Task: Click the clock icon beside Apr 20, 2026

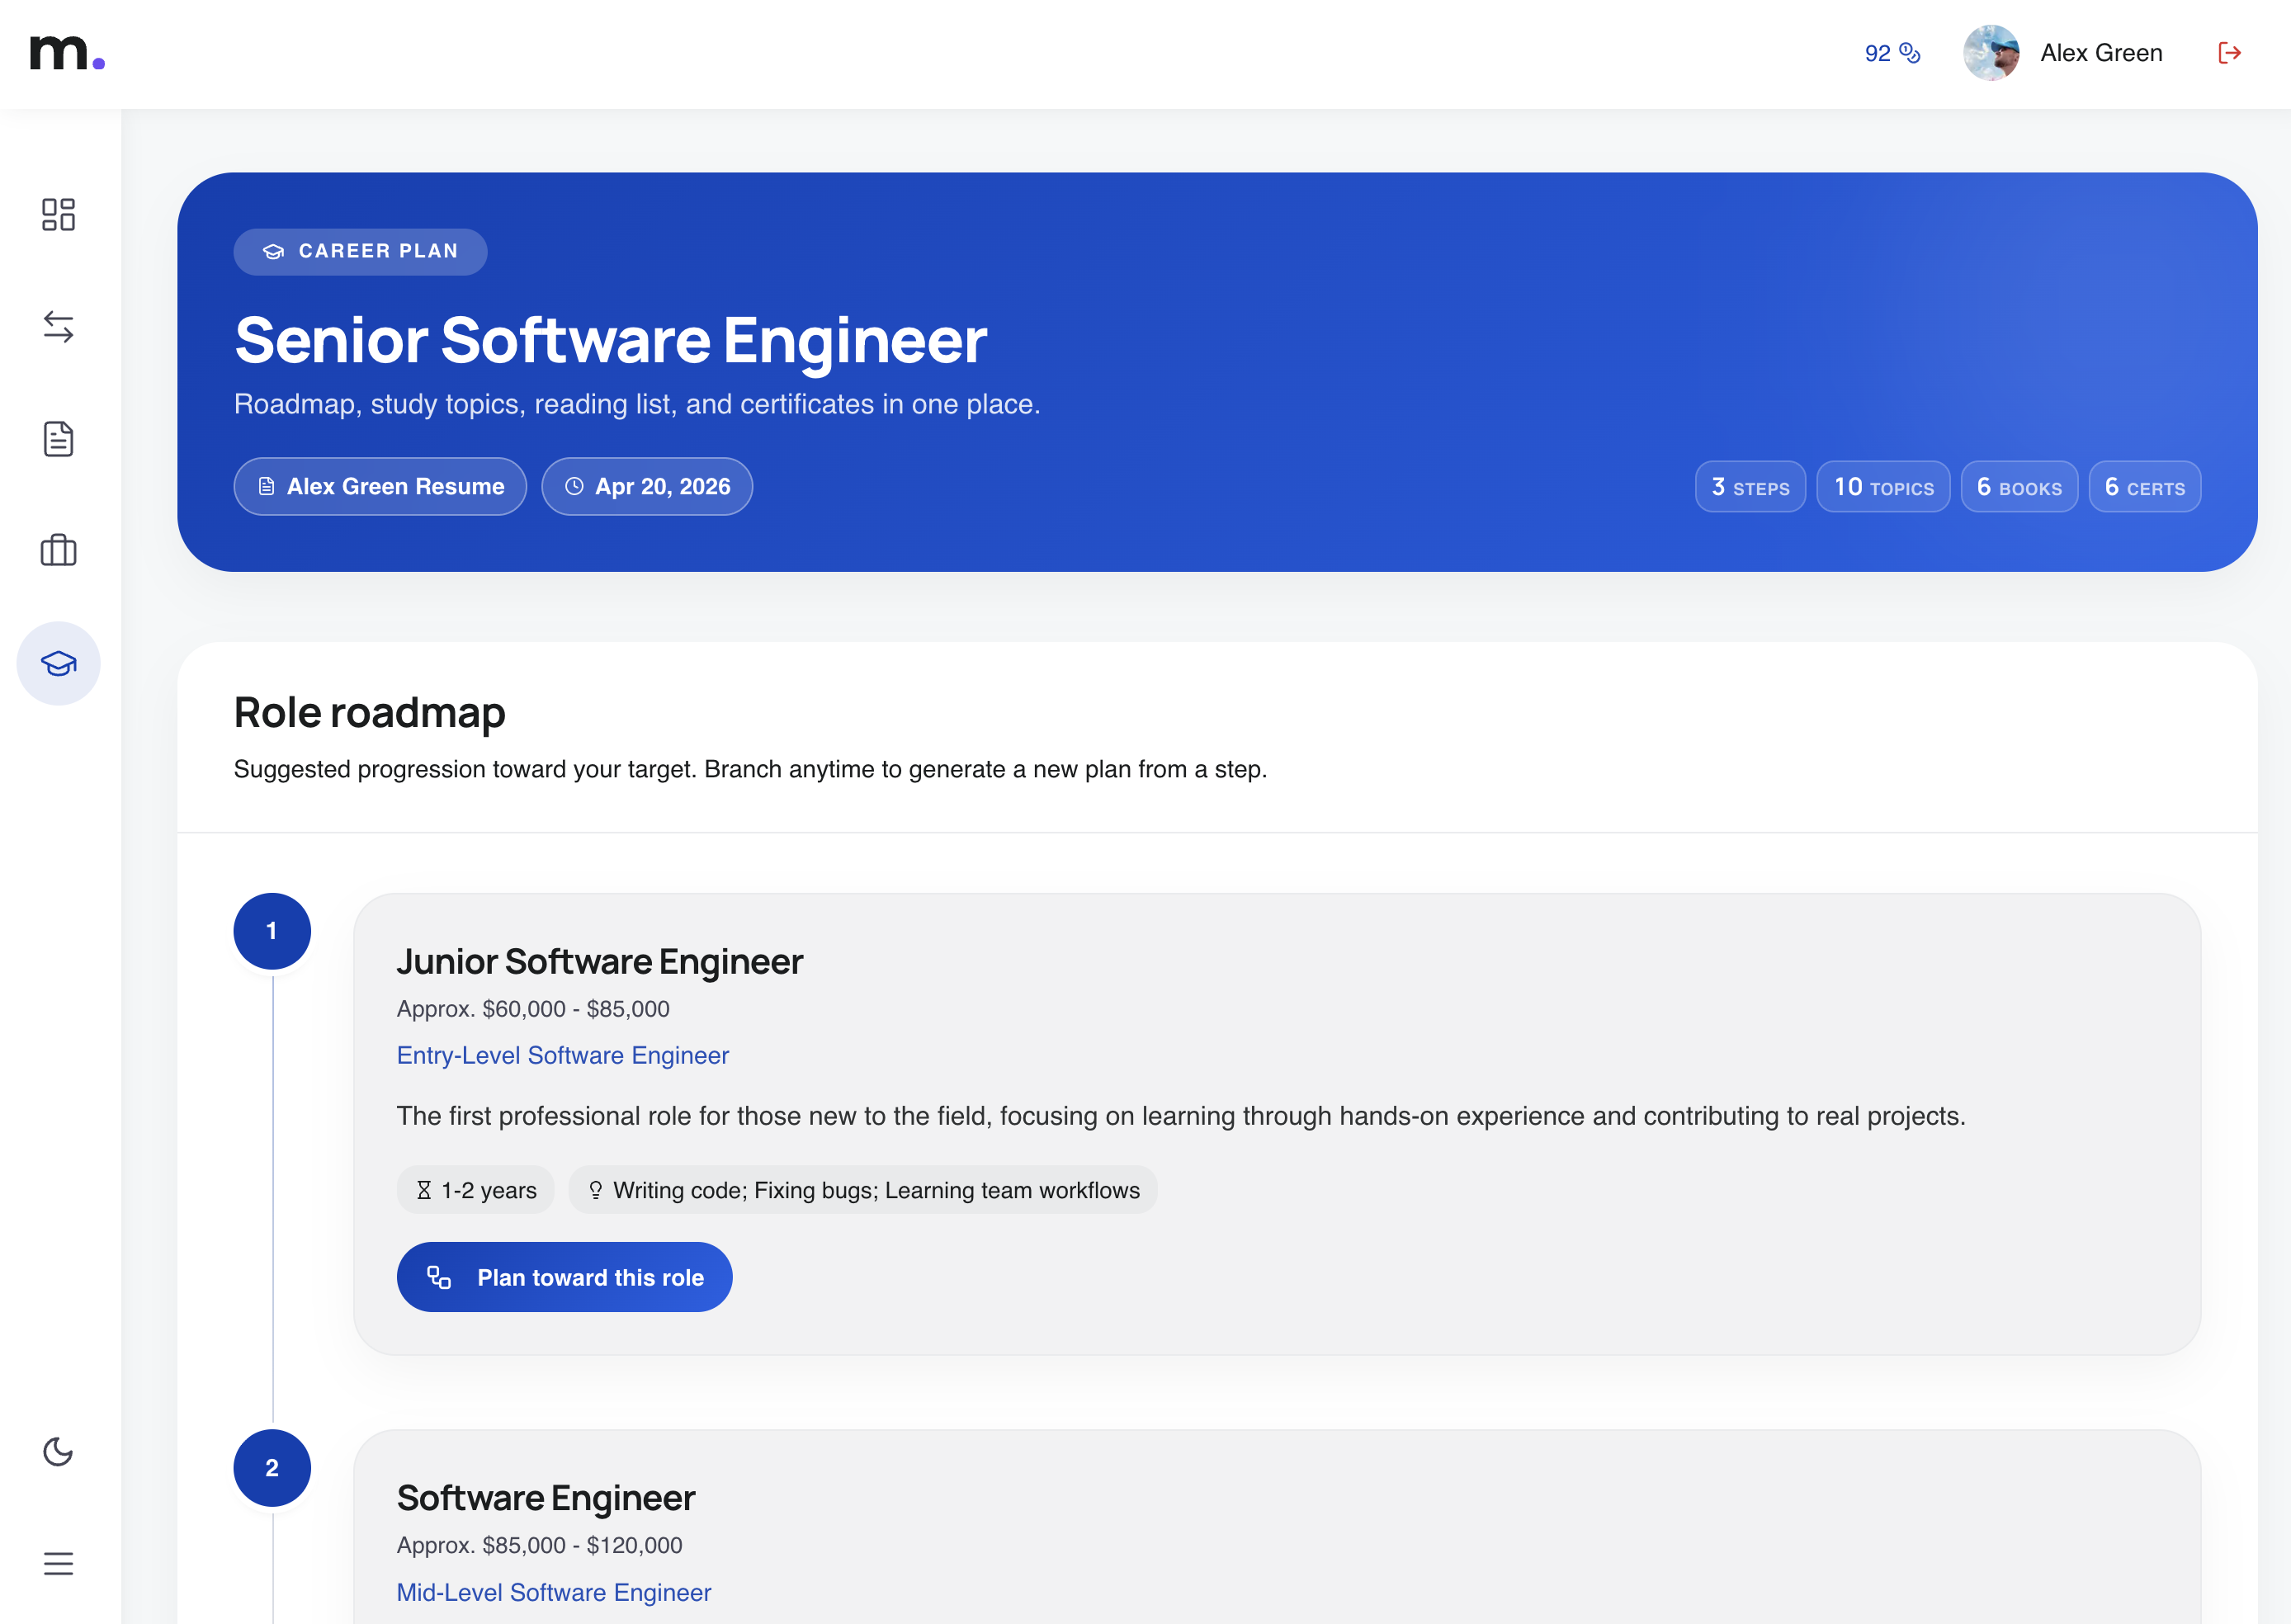Action: 574,486
